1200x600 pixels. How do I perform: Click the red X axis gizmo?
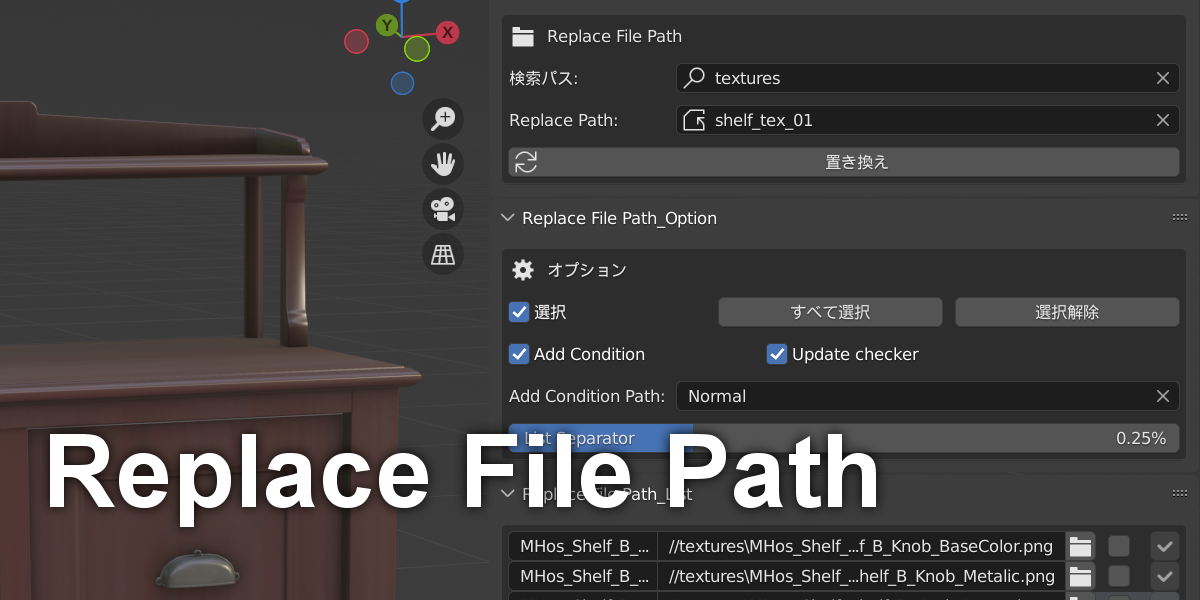coord(447,32)
